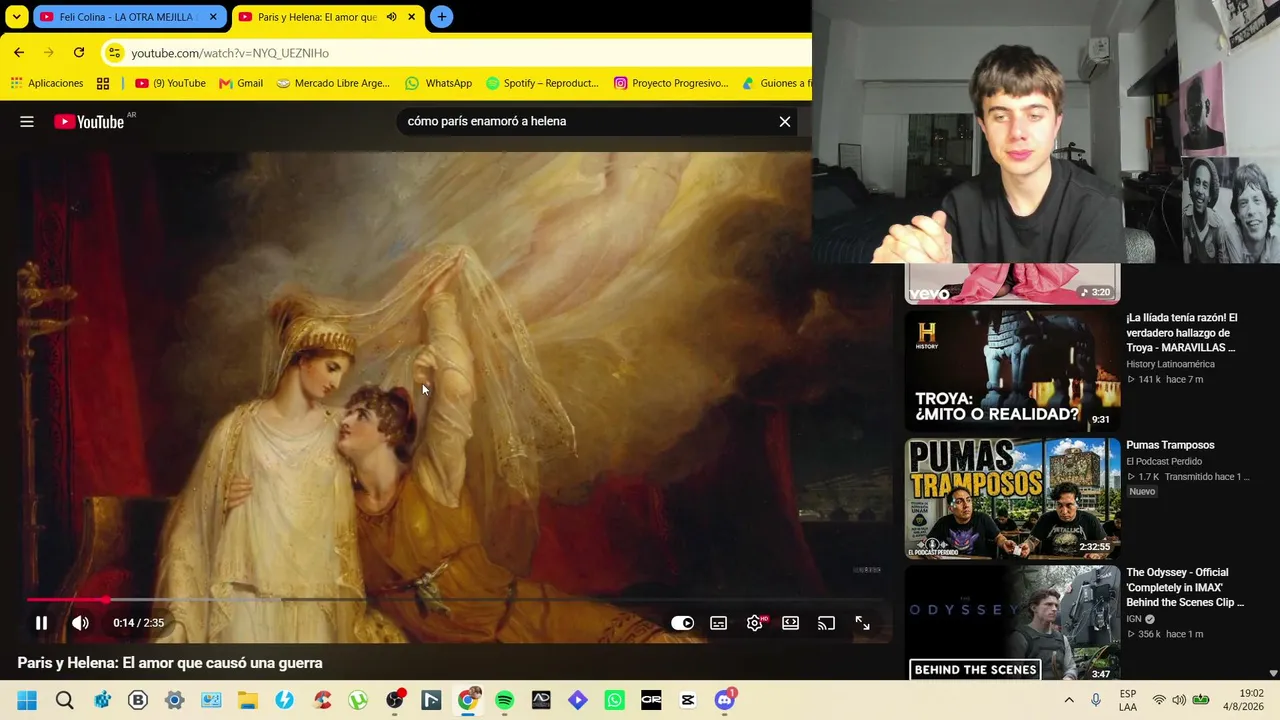View site information for youtube.com
The width and height of the screenshot is (1280, 720).
tap(115, 52)
